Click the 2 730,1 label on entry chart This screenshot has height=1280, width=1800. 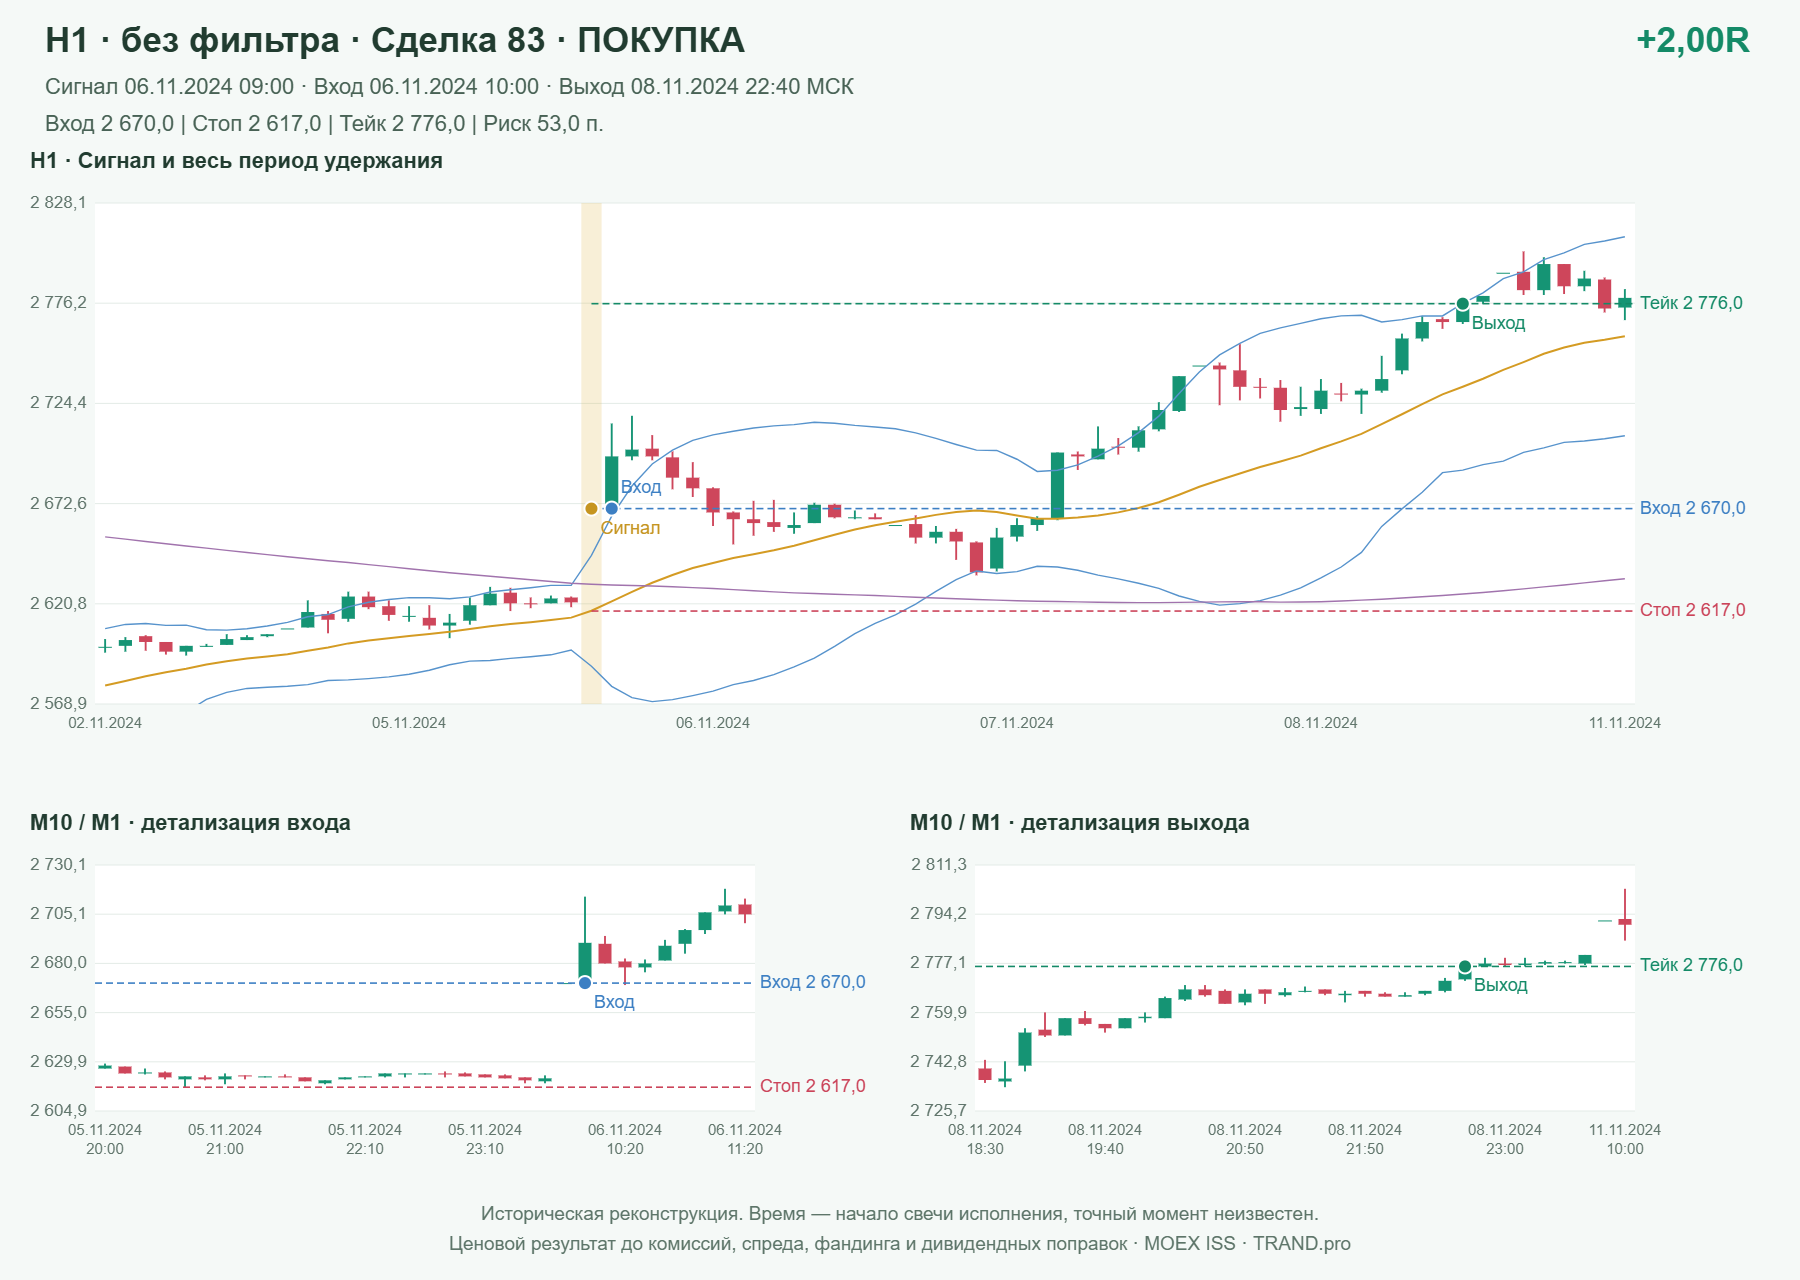point(58,865)
